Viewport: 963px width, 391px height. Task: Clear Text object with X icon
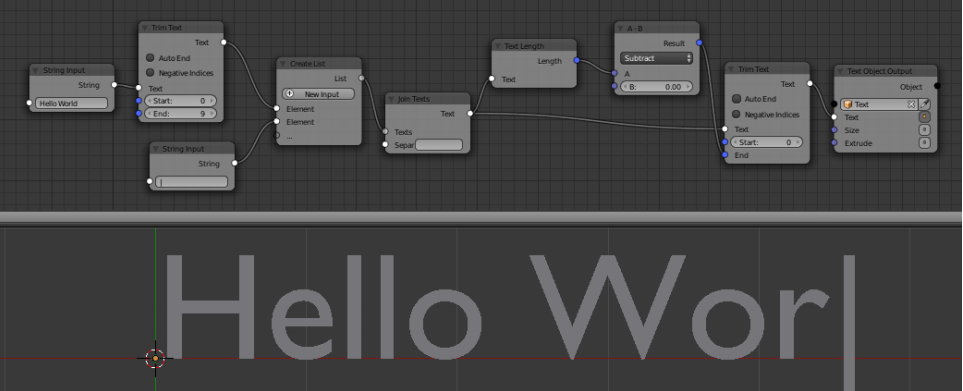pyautogui.click(x=911, y=104)
